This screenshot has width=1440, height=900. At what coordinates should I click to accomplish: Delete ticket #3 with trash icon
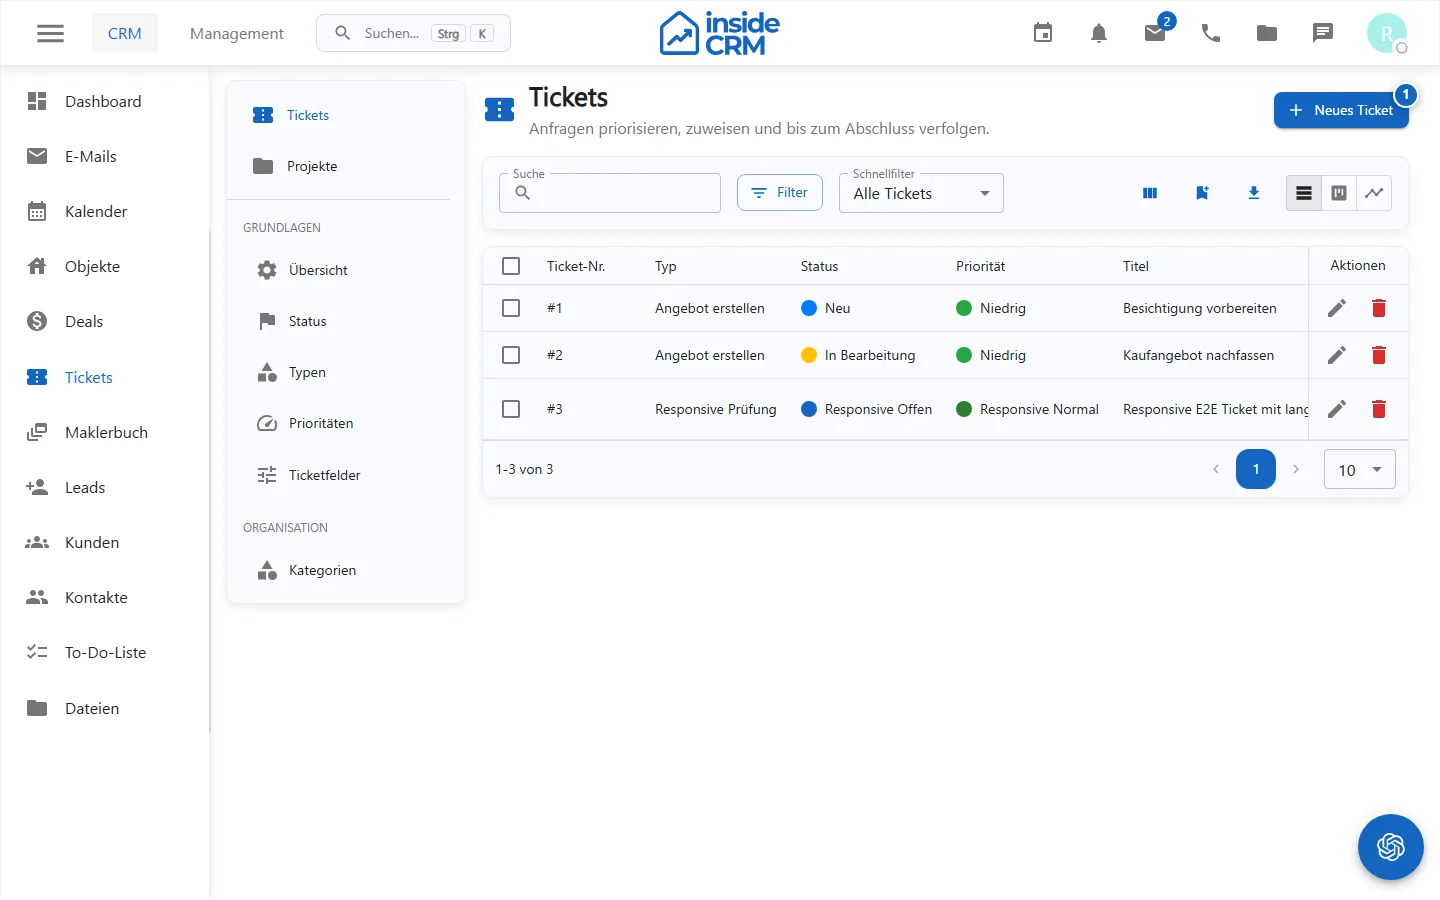click(1379, 409)
